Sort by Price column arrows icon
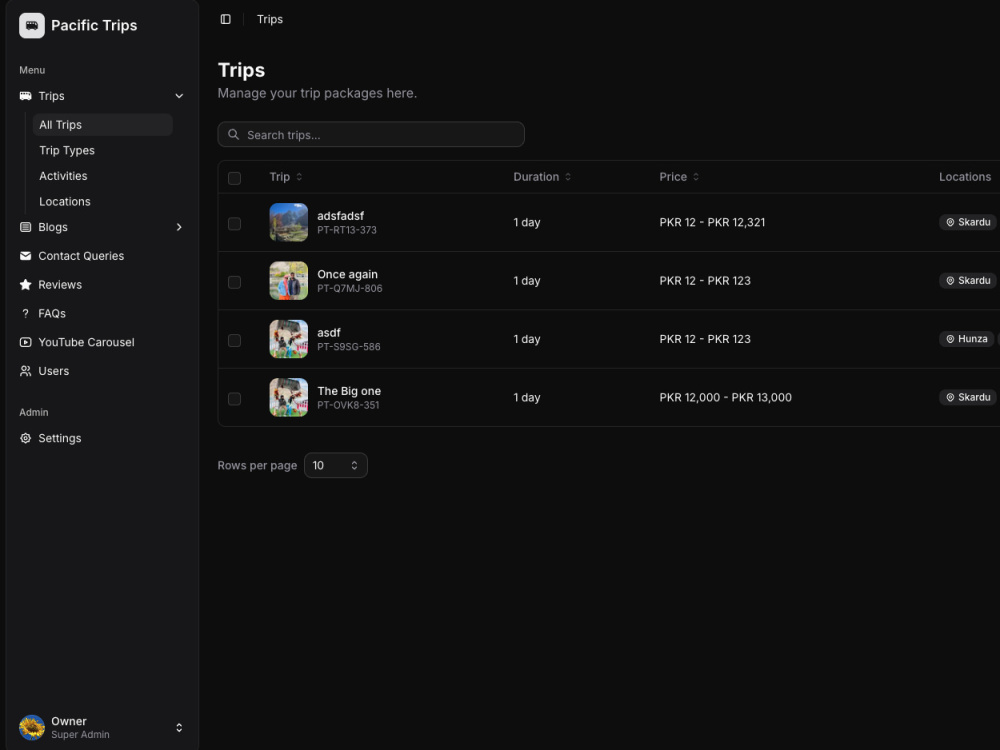This screenshot has width=1000, height=750. pyautogui.click(x=696, y=177)
